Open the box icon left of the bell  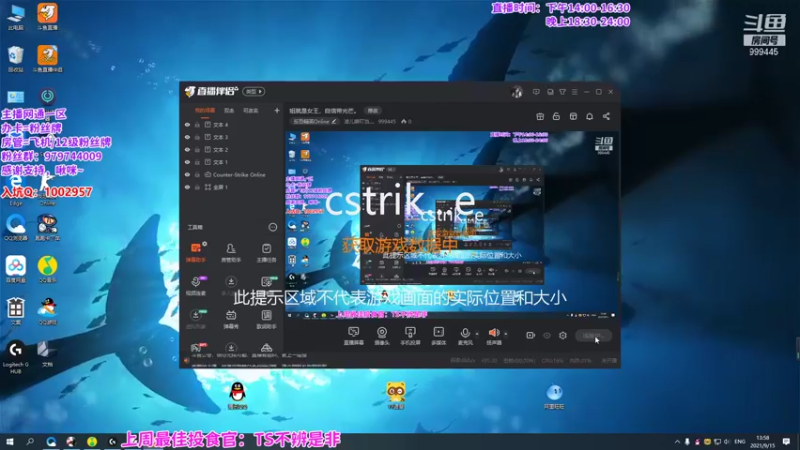pyautogui.click(x=573, y=116)
